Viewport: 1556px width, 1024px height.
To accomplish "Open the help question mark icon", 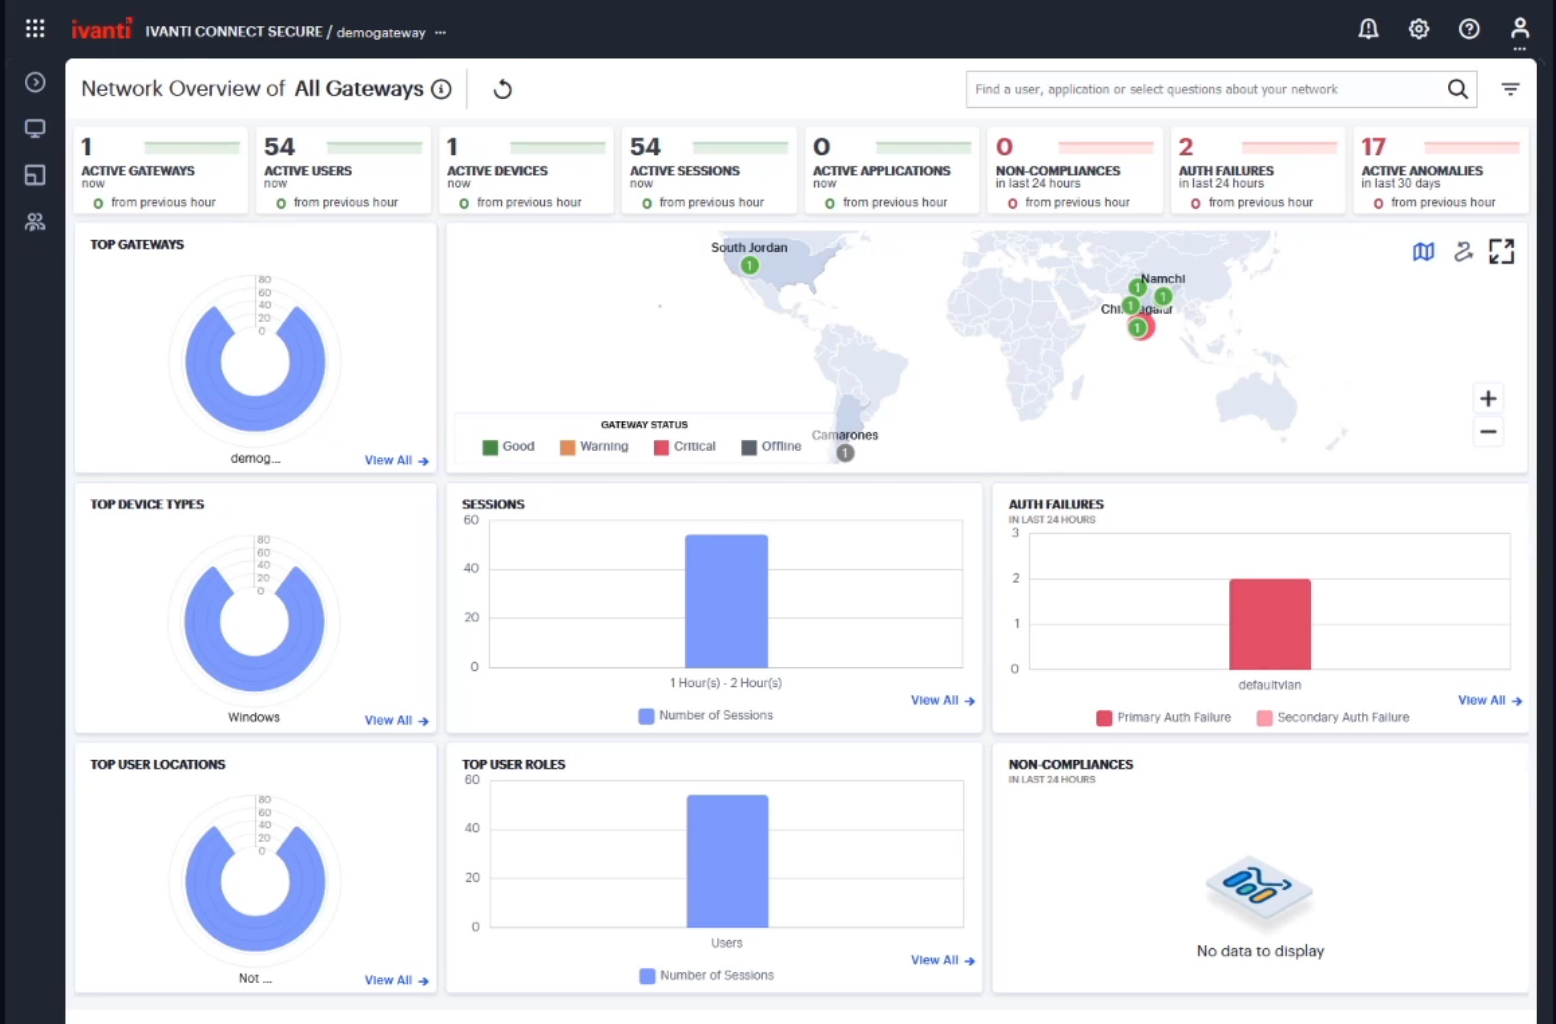I will tap(1469, 29).
